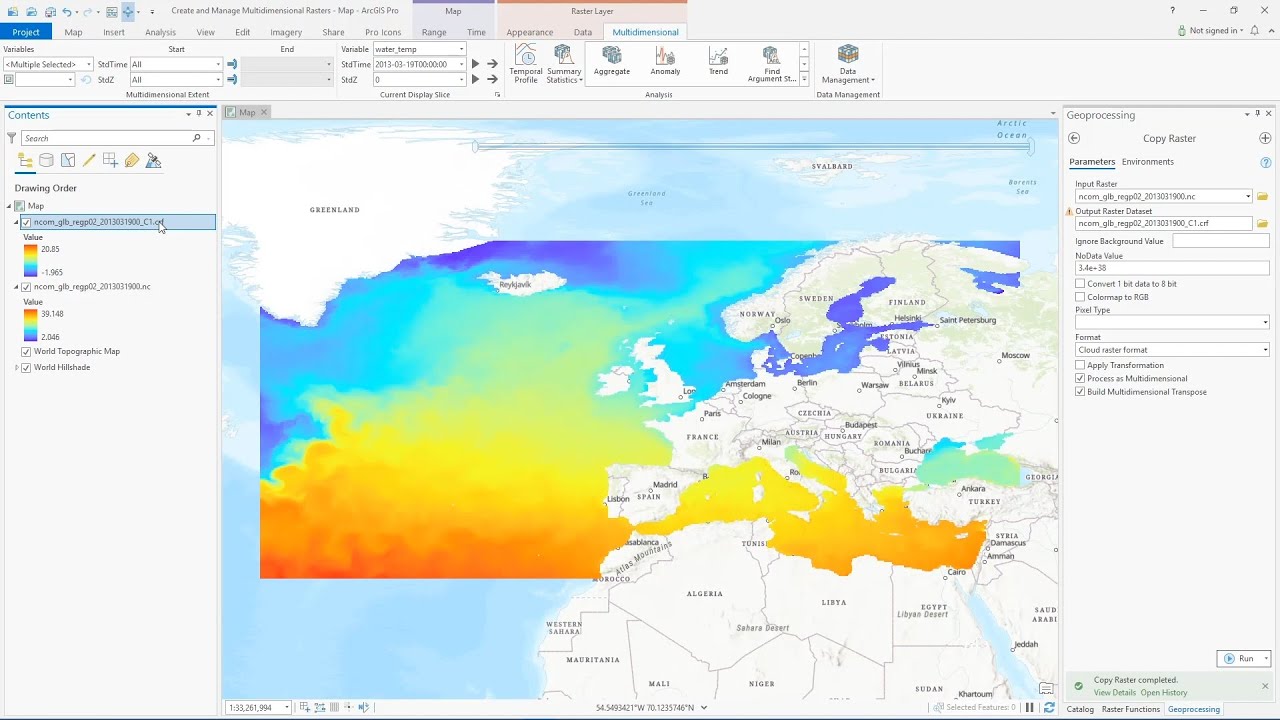Expand the World Hillshade layer
The width and height of the screenshot is (1280, 720).
click(x=17, y=367)
